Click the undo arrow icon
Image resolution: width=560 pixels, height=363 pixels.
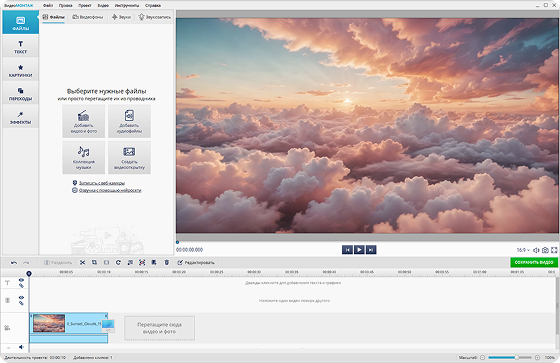[x=14, y=263]
